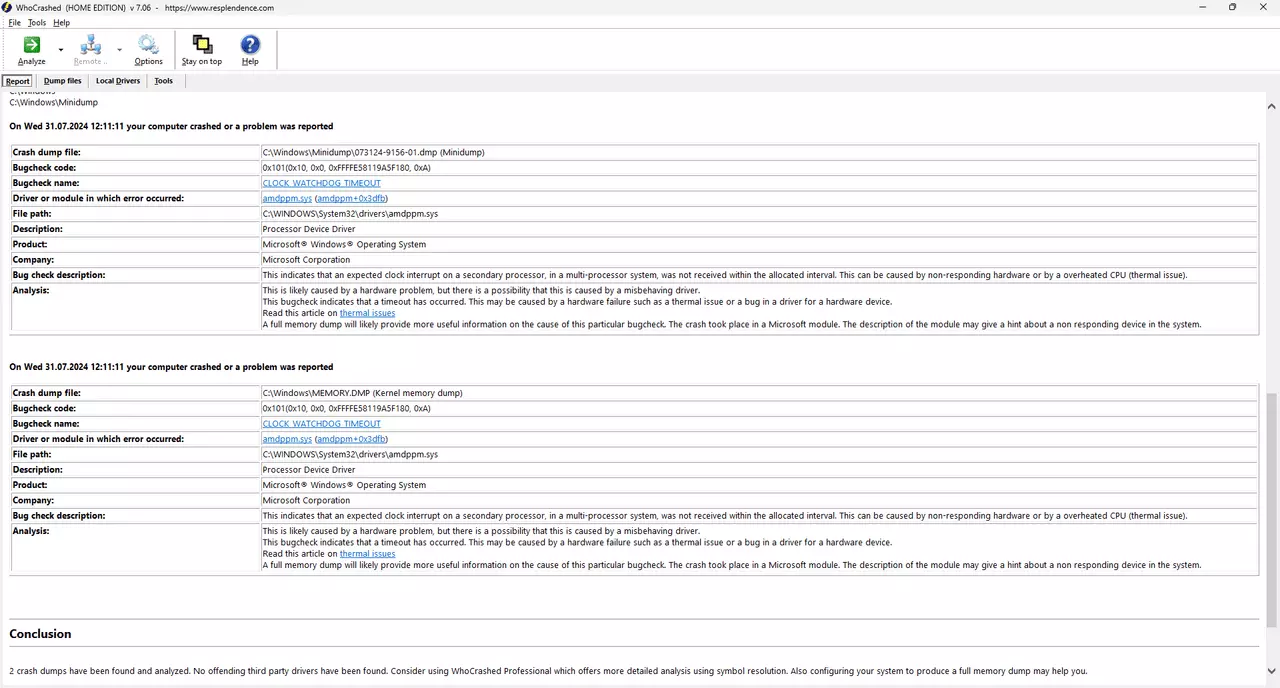Open the Tools tab beside Local Drivers
1280x688 pixels.
[163, 81]
